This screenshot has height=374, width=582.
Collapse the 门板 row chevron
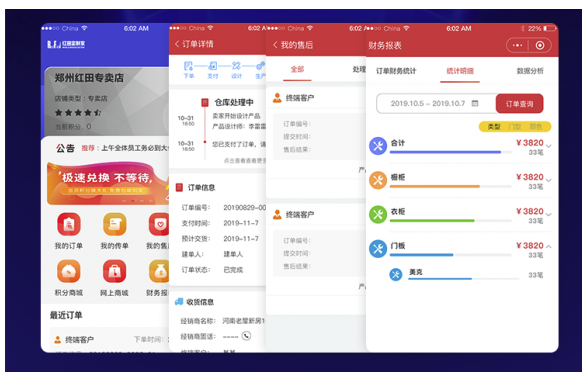549,246
